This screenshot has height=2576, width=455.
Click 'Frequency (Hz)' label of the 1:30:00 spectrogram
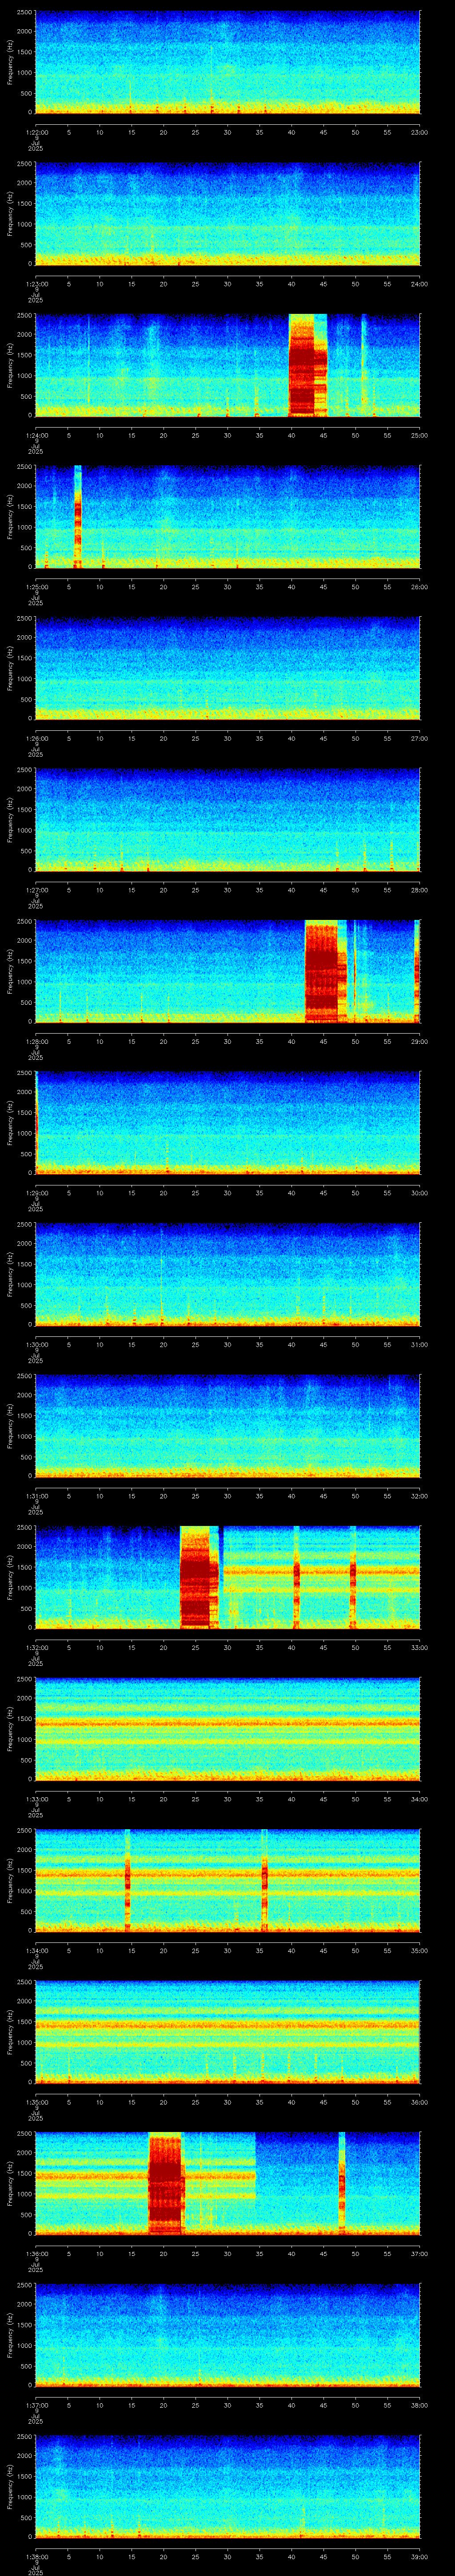click(10, 1275)
